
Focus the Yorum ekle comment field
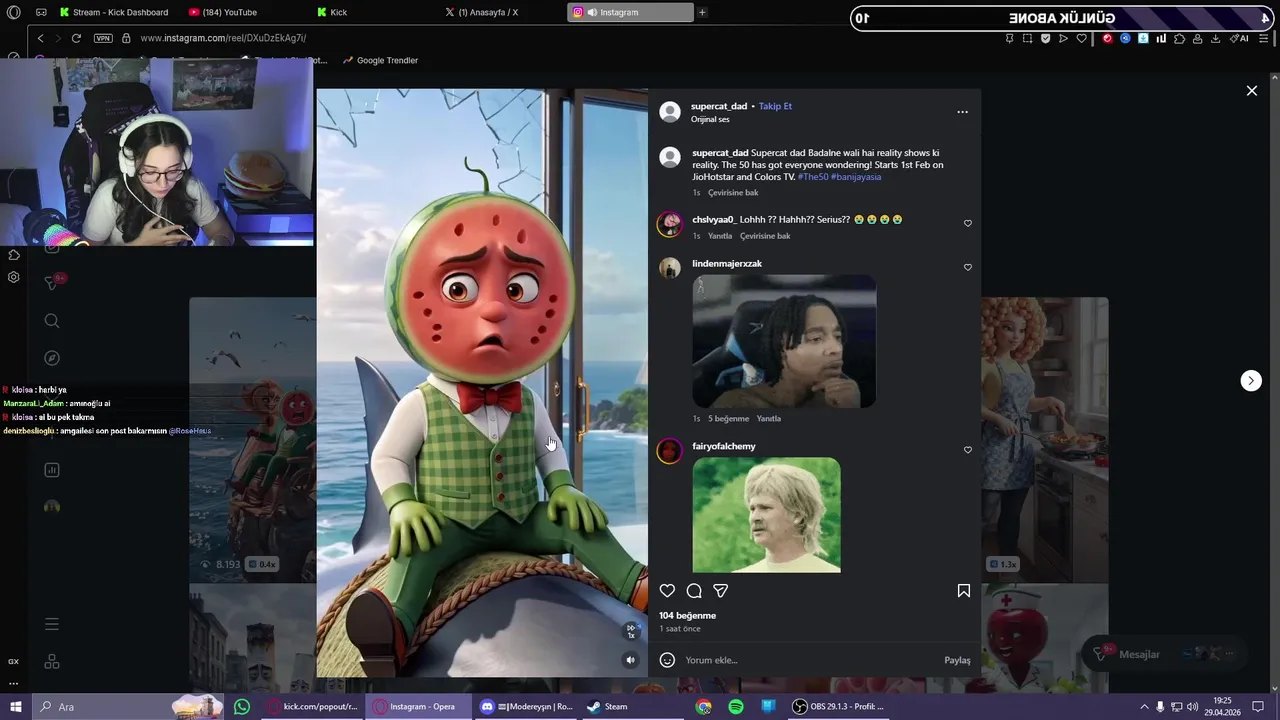tap(810, 660)
